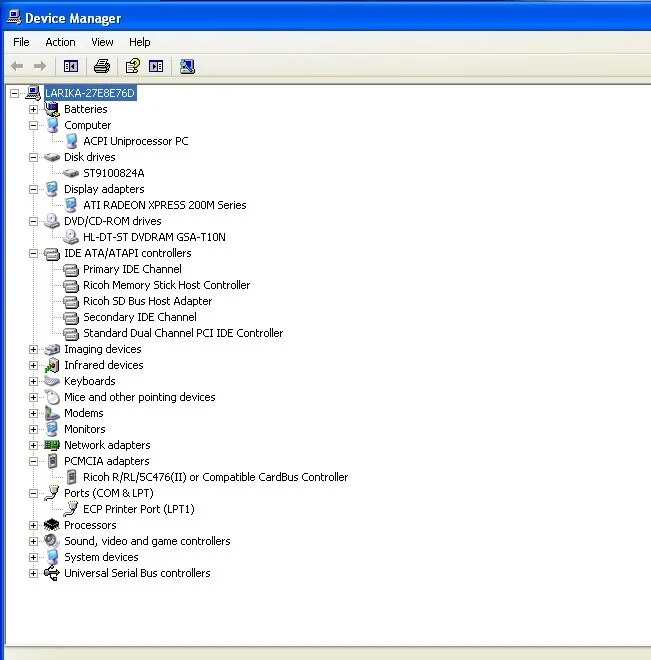Click the Batteries category icon

click(52, 109)
